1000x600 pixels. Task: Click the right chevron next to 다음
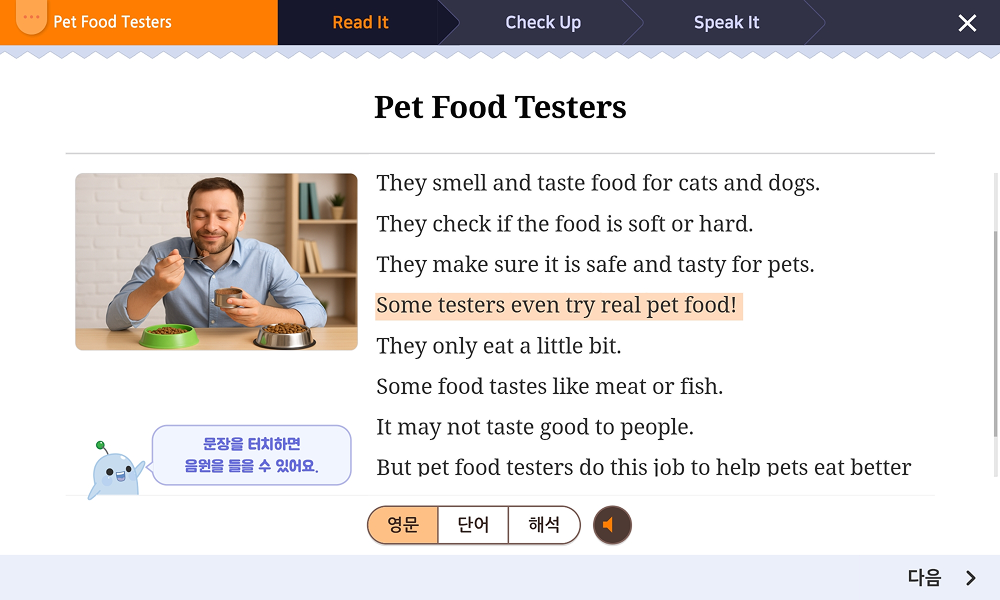(971, 578)
